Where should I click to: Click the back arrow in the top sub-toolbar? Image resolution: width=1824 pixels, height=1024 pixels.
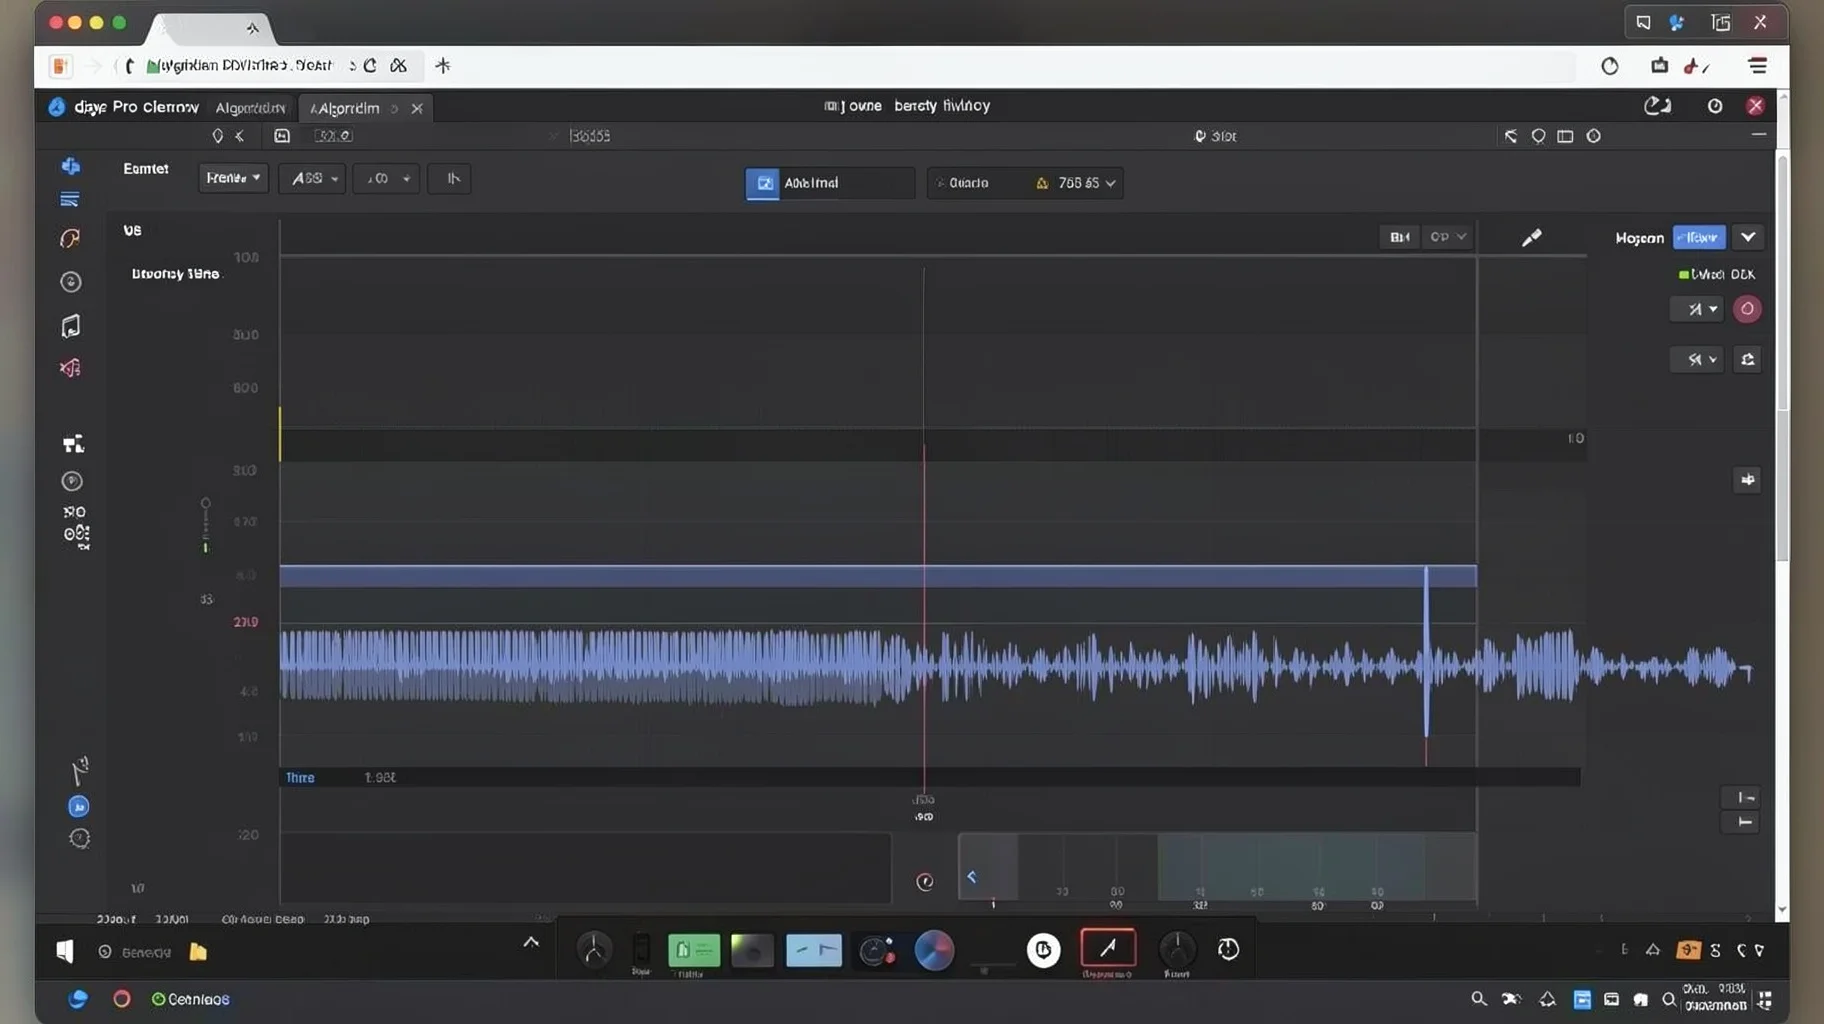(240, 136)
